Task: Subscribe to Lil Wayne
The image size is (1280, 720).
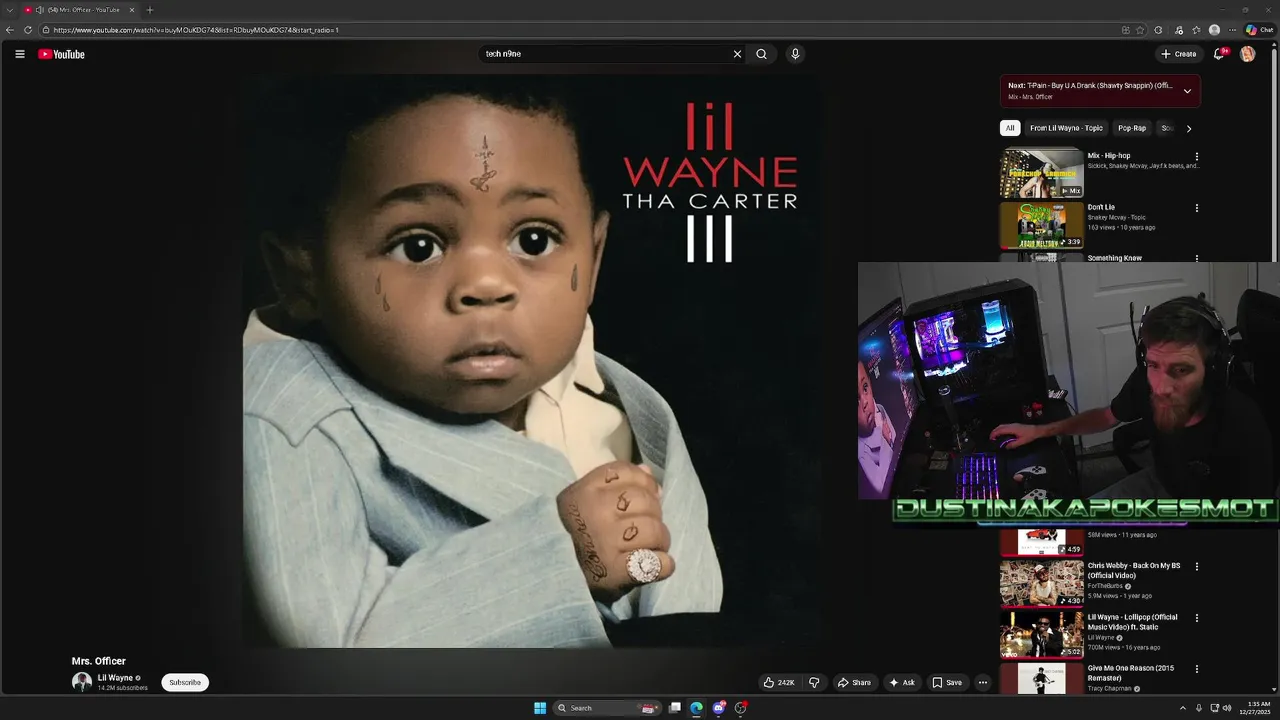Action: point(185,683)
